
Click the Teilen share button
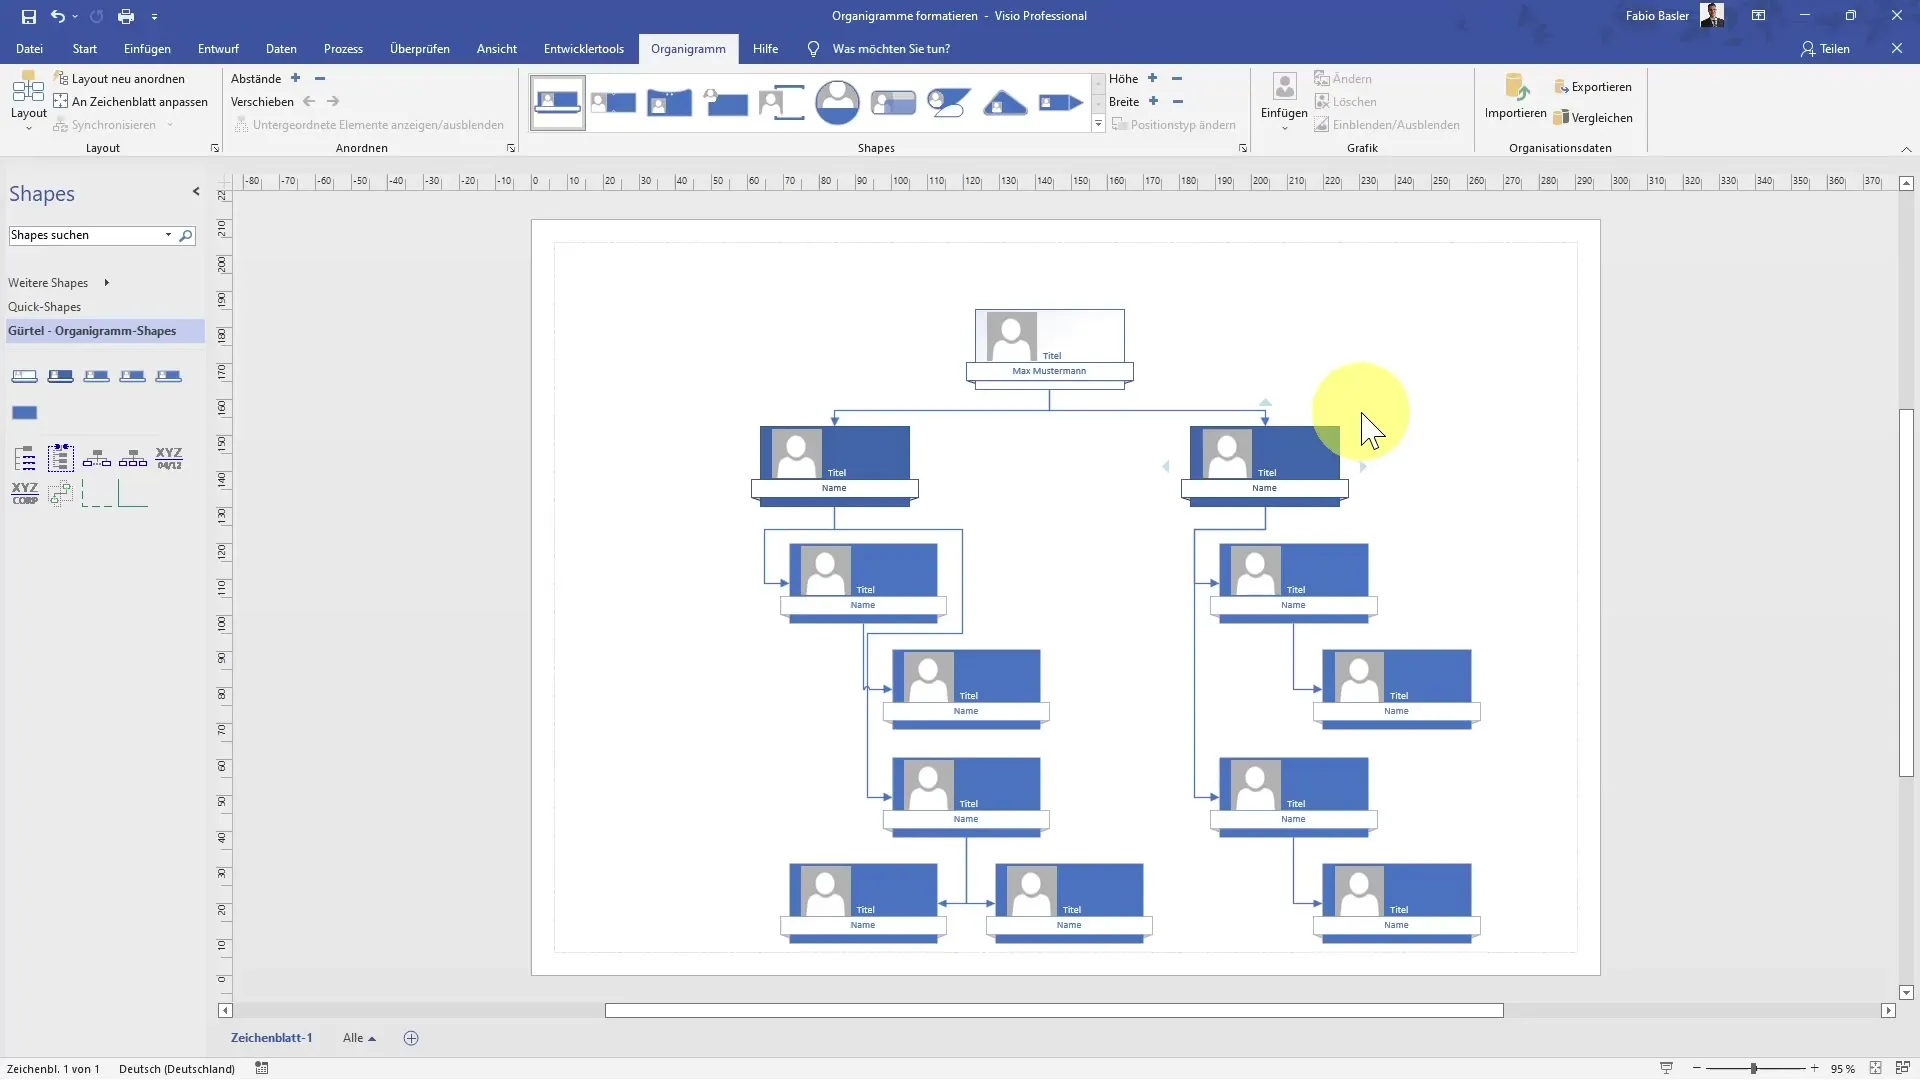click(1825, 49)
